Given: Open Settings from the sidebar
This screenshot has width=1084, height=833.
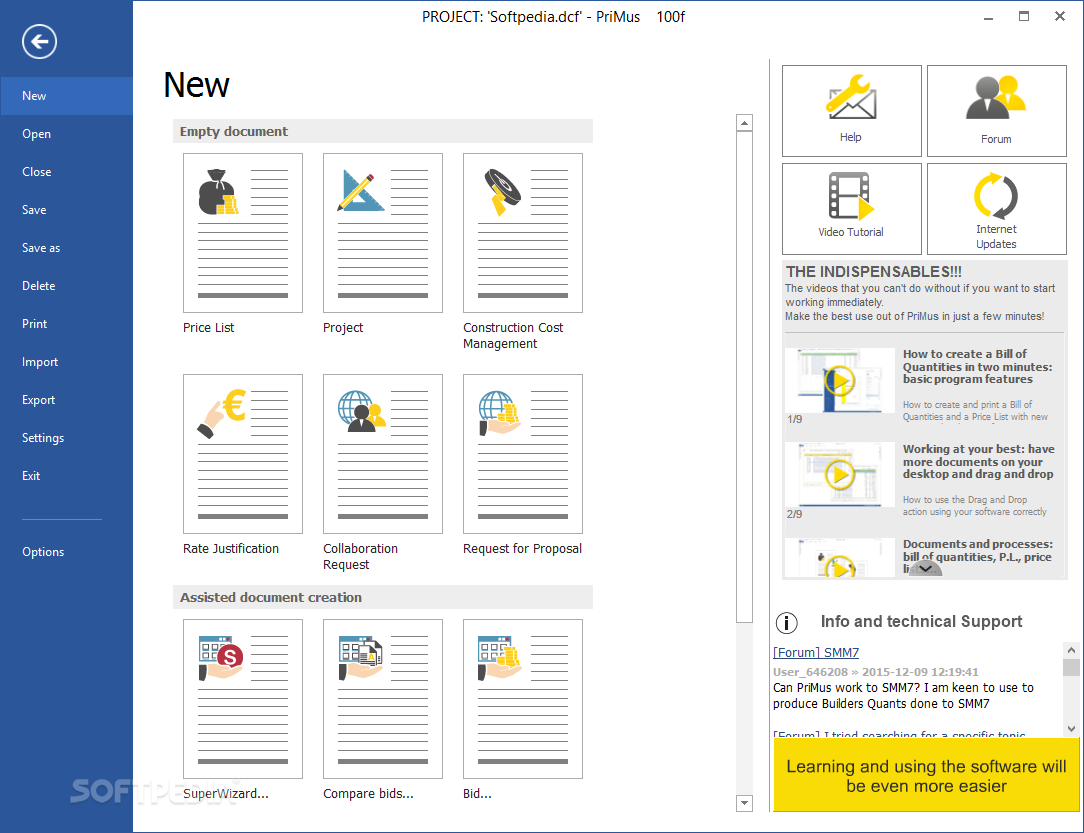Looking at the screenshot, I should coord(66,438).
